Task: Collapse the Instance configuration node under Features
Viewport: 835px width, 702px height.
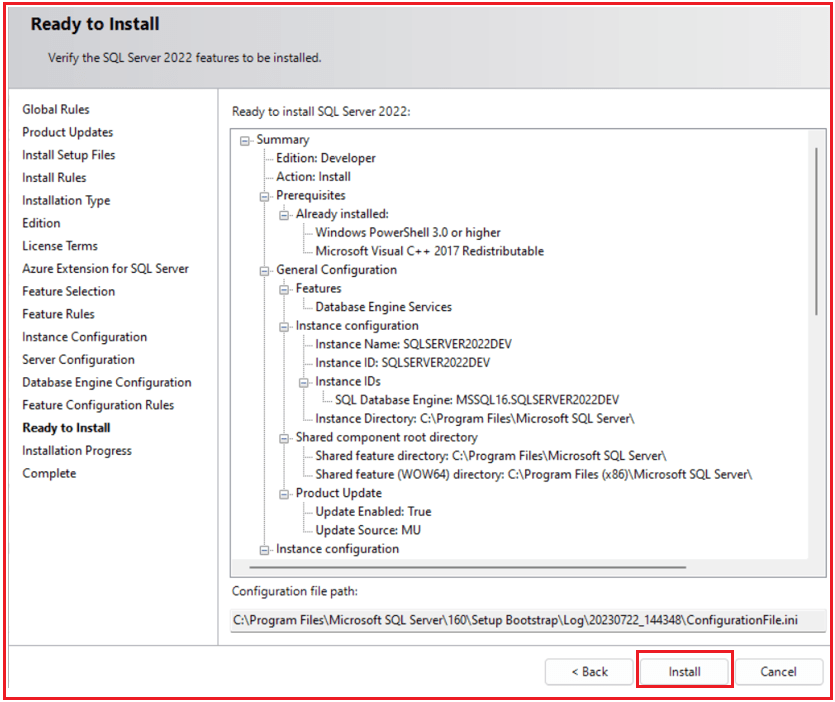Action: (x=284, y=327)
